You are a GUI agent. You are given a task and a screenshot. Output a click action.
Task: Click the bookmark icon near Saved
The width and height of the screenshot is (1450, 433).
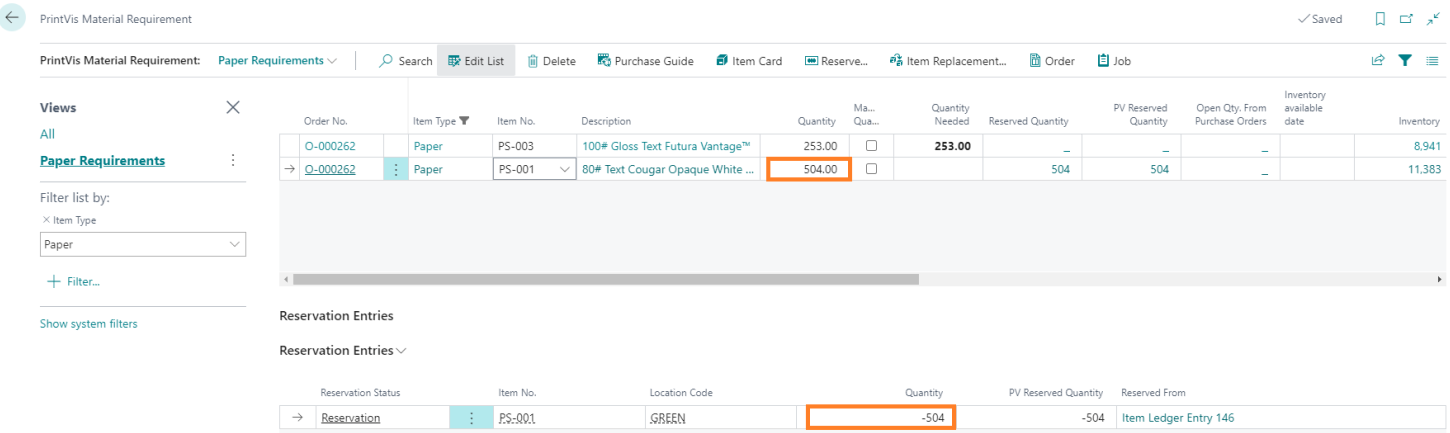(1381, 19)
